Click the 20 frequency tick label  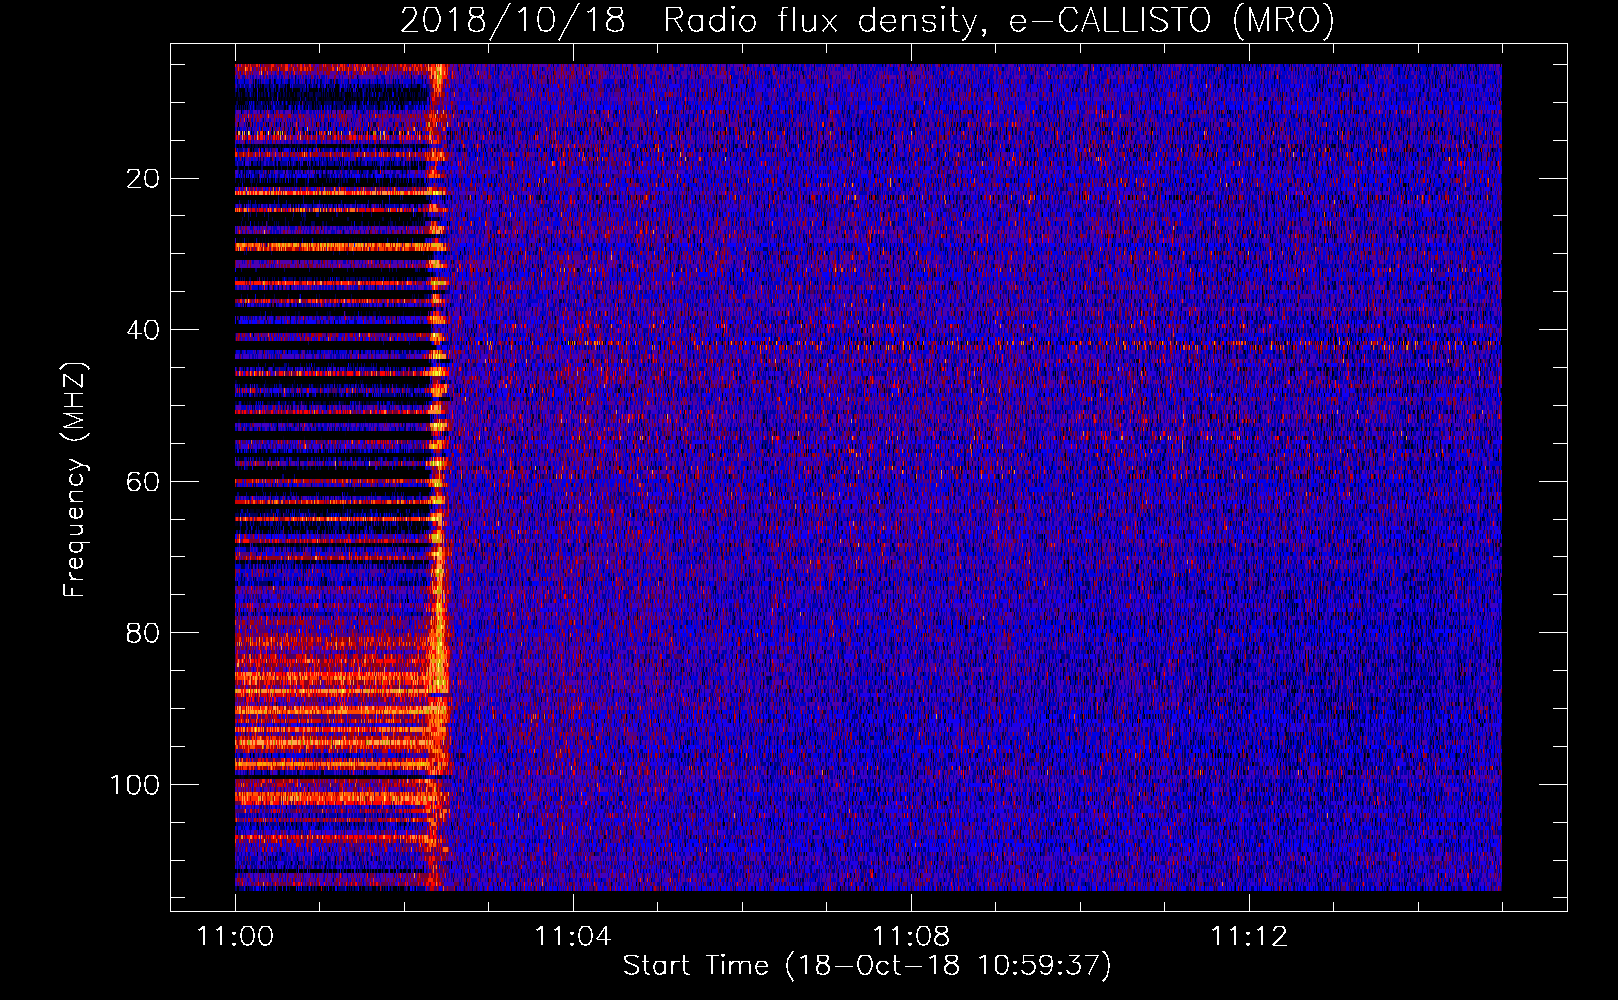tap(144, 179)
